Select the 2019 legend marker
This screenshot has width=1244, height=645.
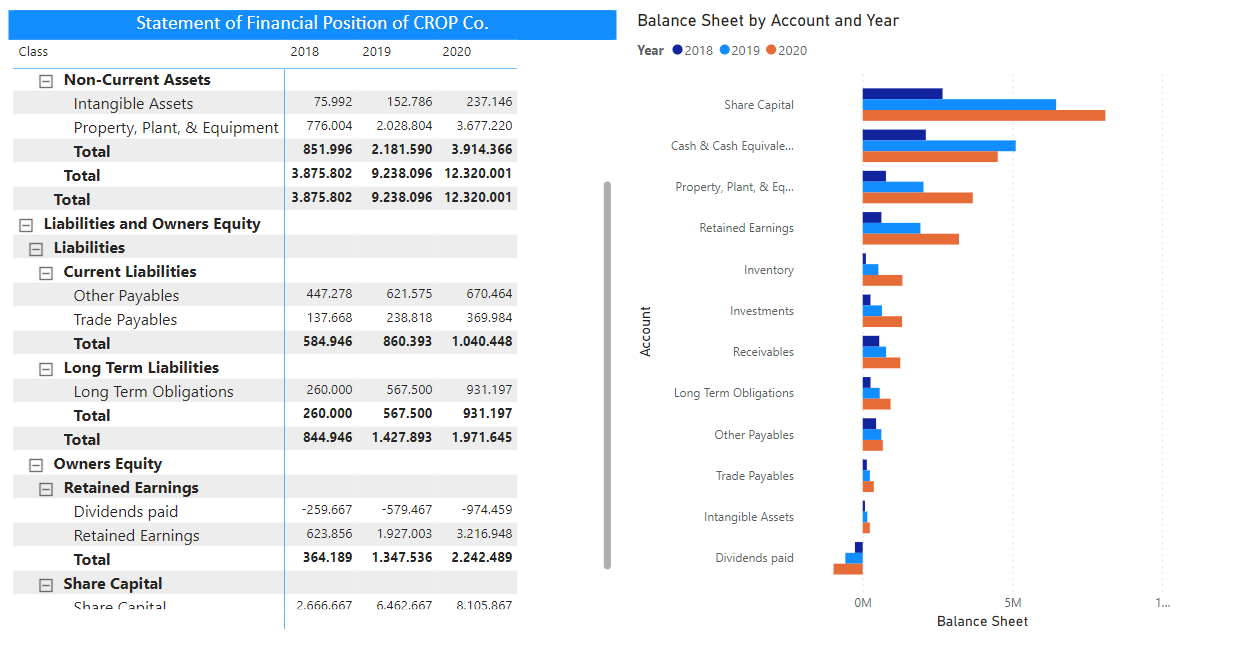click(724, 50)
